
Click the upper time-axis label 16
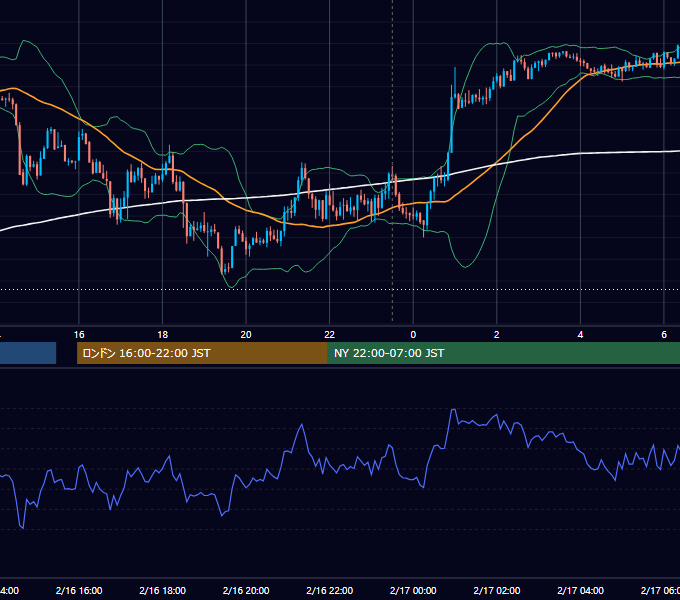79,335
